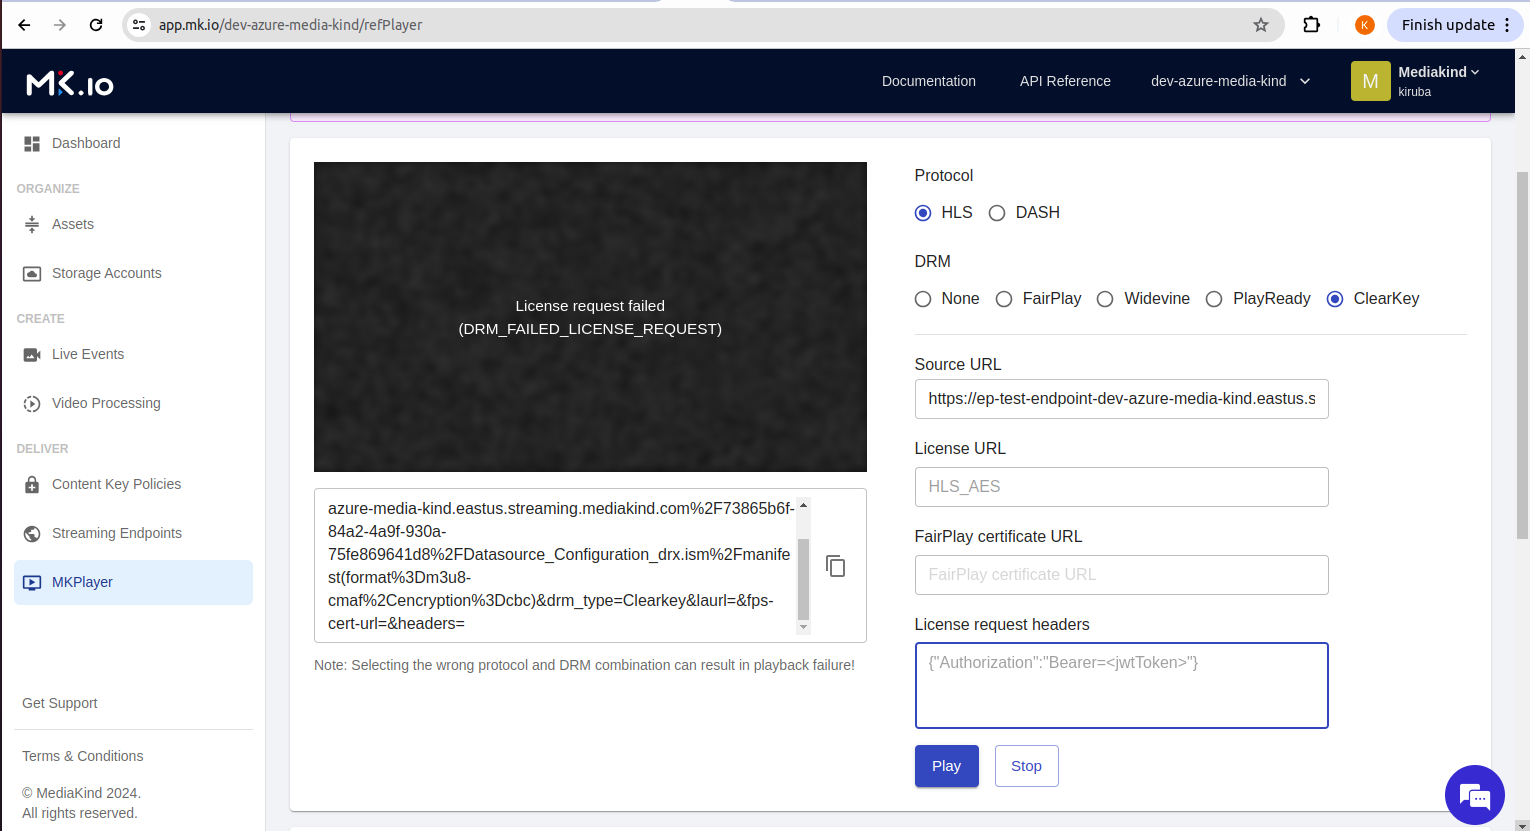Bookmark this page with the star icon

[1261, 25]
